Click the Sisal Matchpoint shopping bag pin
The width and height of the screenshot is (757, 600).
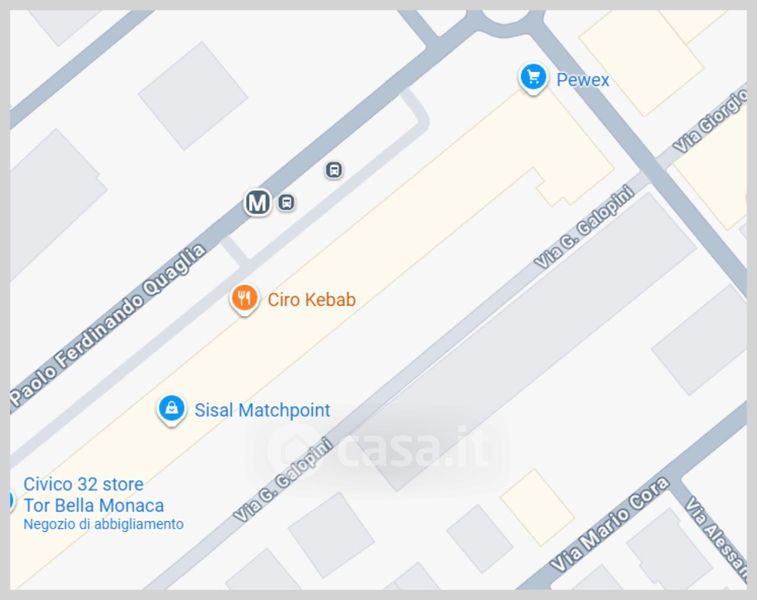click(171, 410)
